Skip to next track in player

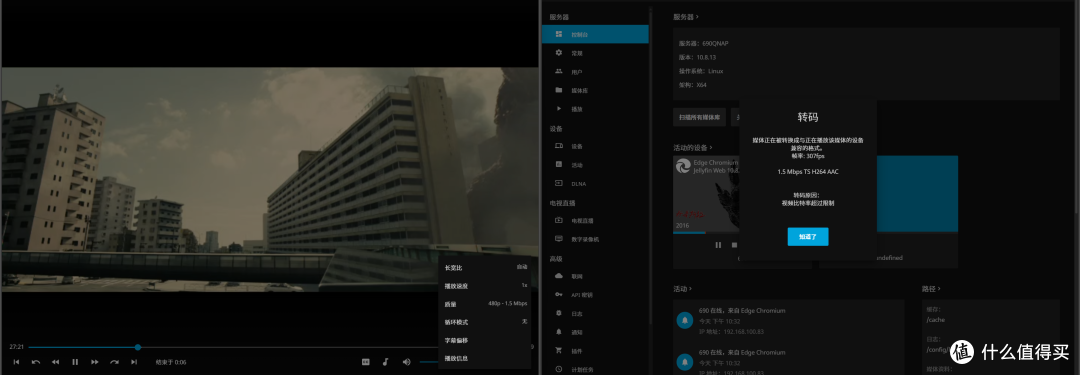click(x=134, y=362)
